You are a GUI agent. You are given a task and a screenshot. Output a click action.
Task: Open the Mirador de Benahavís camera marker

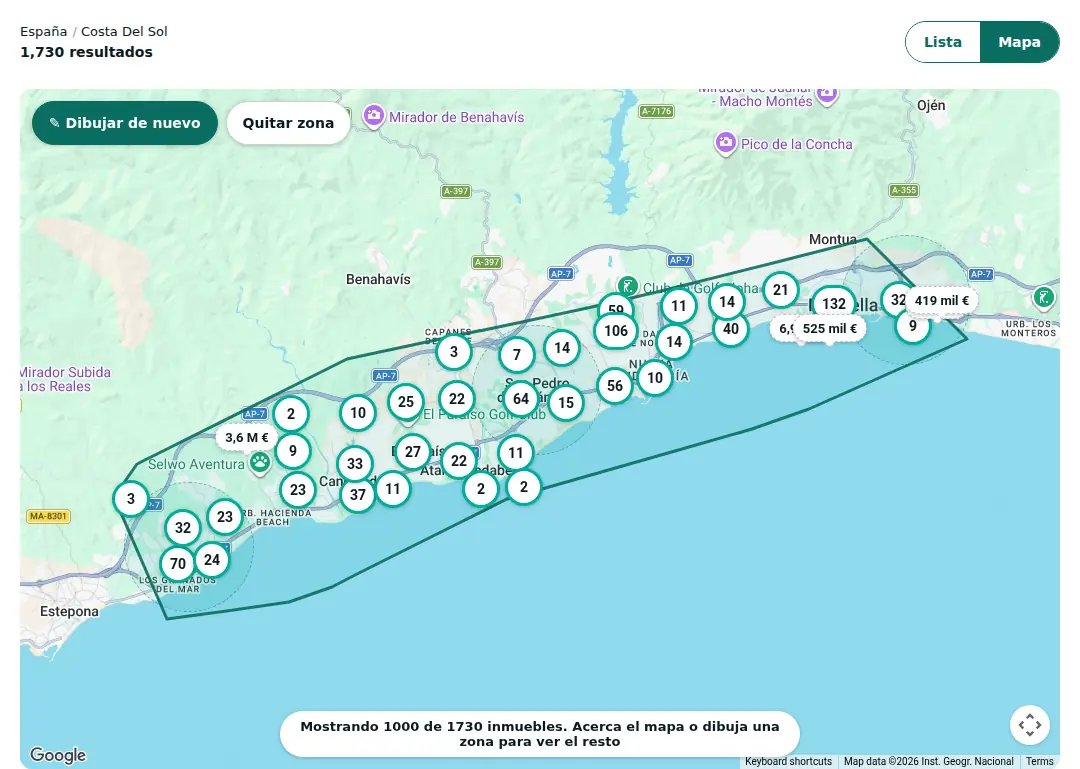(x=373, y=116)
